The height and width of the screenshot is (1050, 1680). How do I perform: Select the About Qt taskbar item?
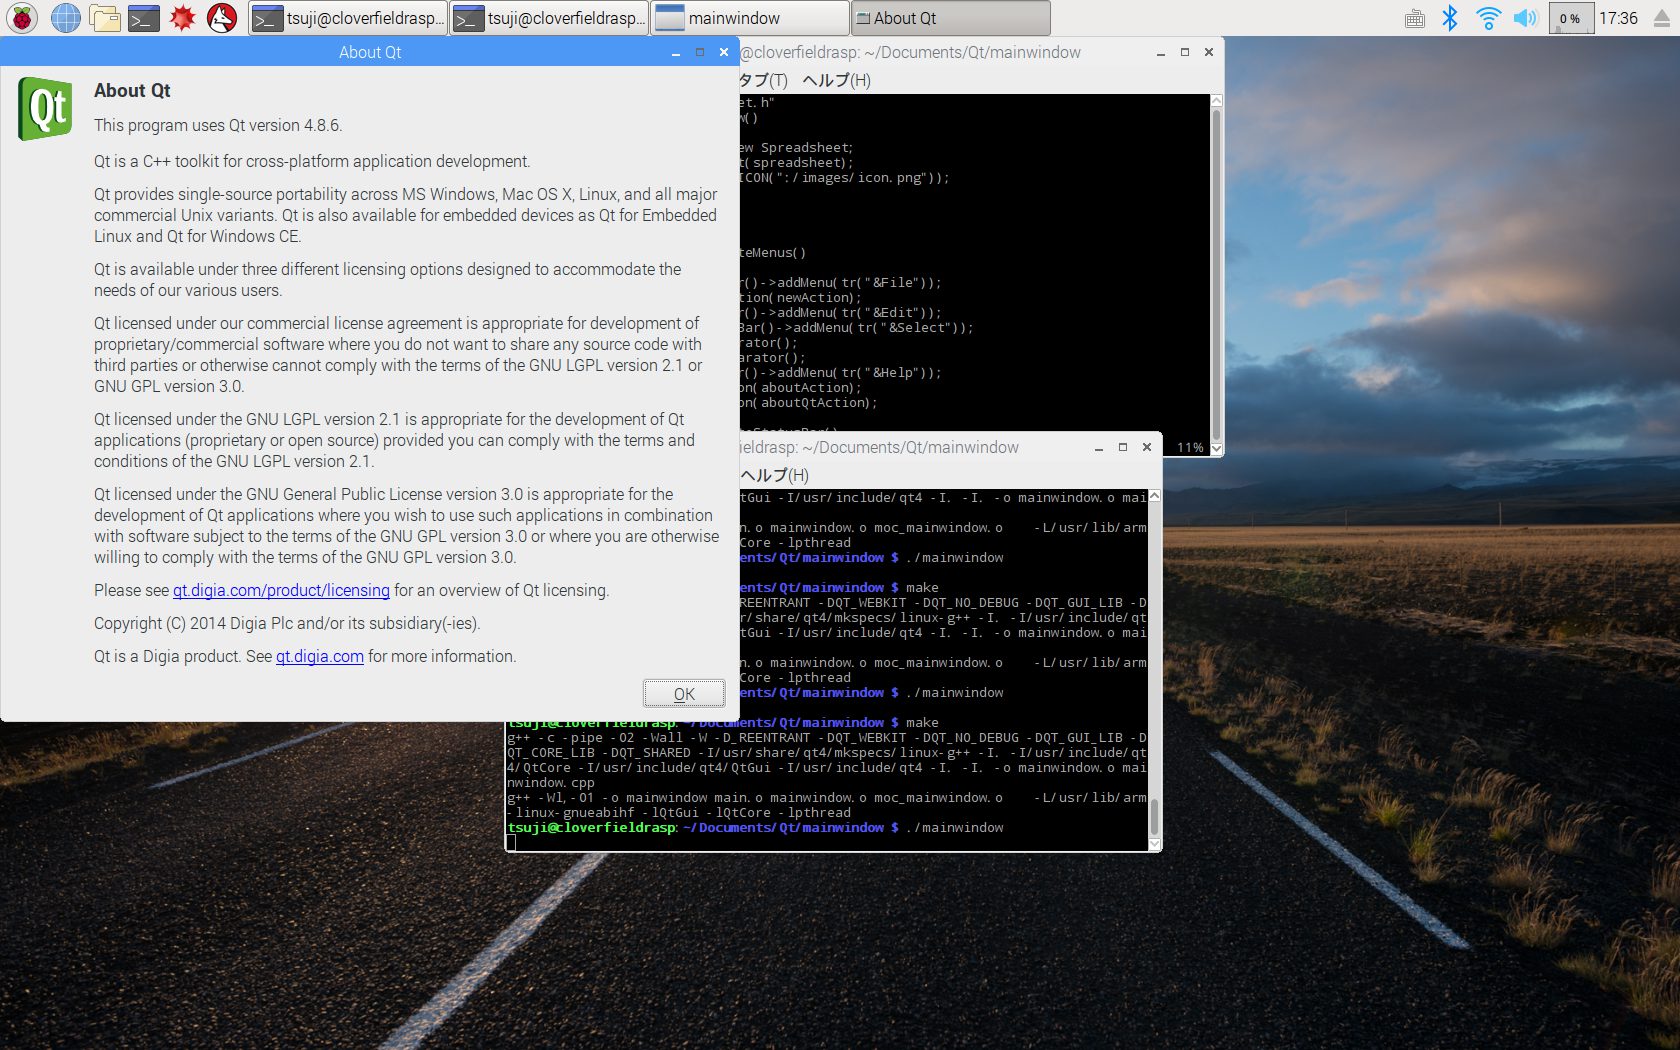click(951, 18)
